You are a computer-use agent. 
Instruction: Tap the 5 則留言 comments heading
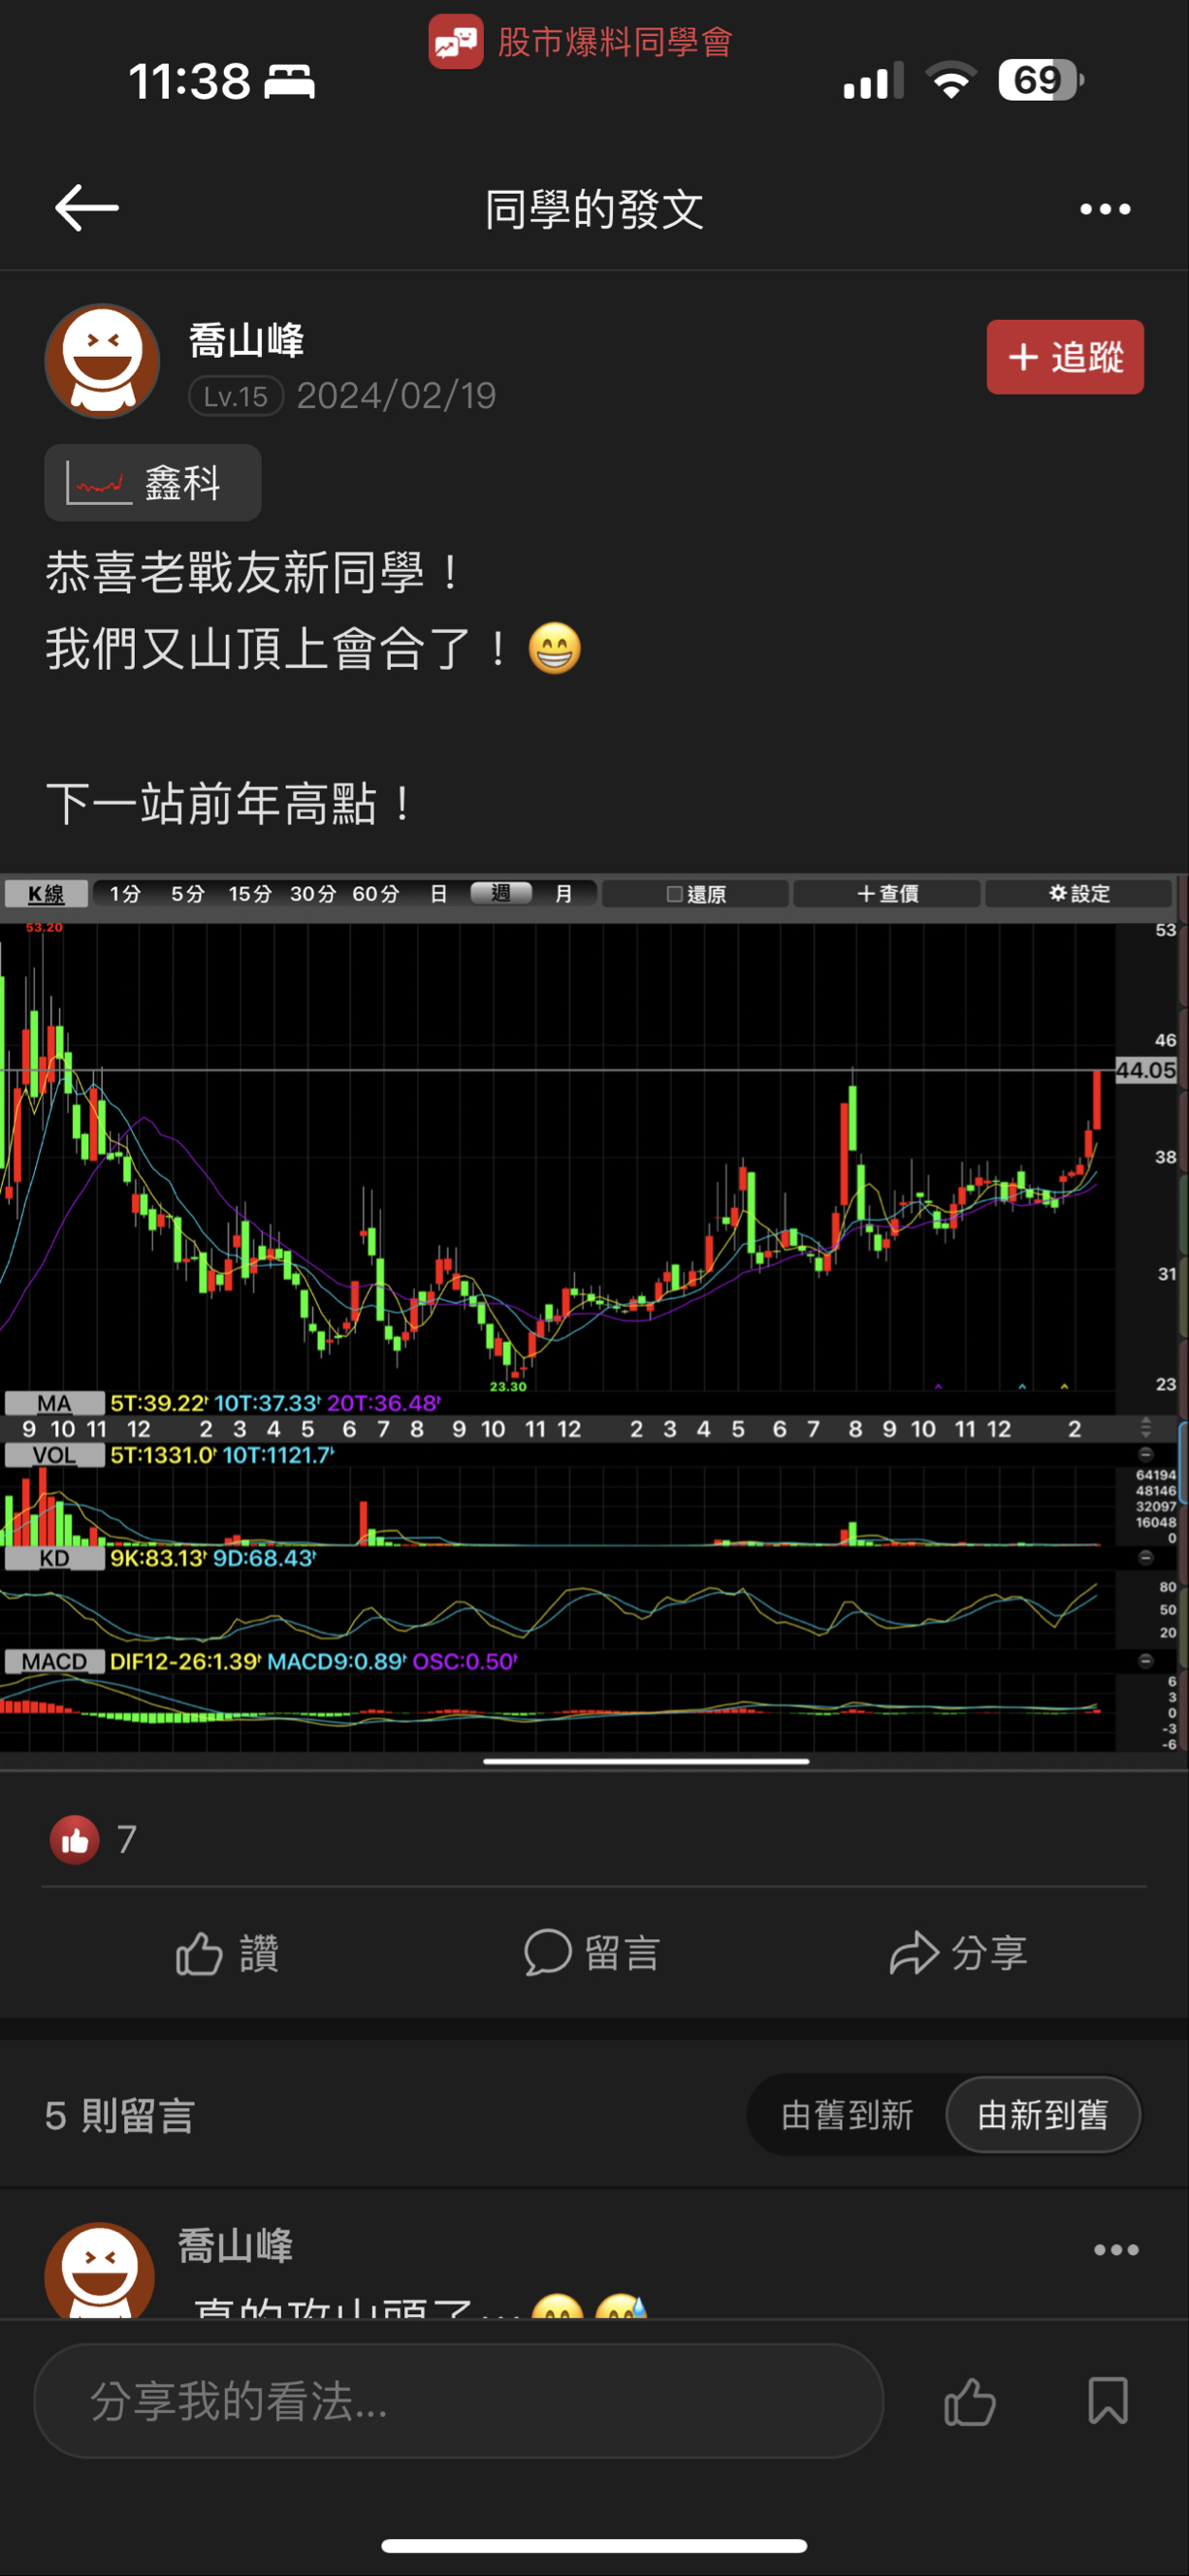[120, 2116]
